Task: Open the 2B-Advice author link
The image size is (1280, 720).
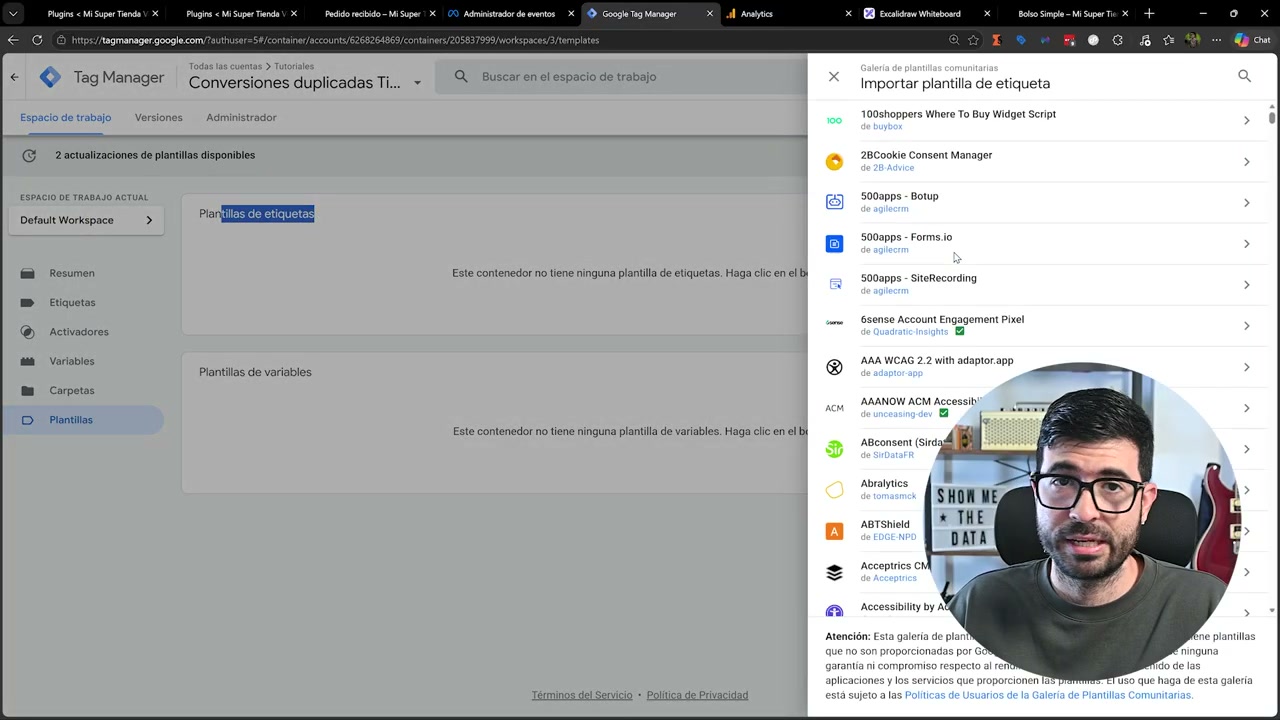Action: coord(893,168)
